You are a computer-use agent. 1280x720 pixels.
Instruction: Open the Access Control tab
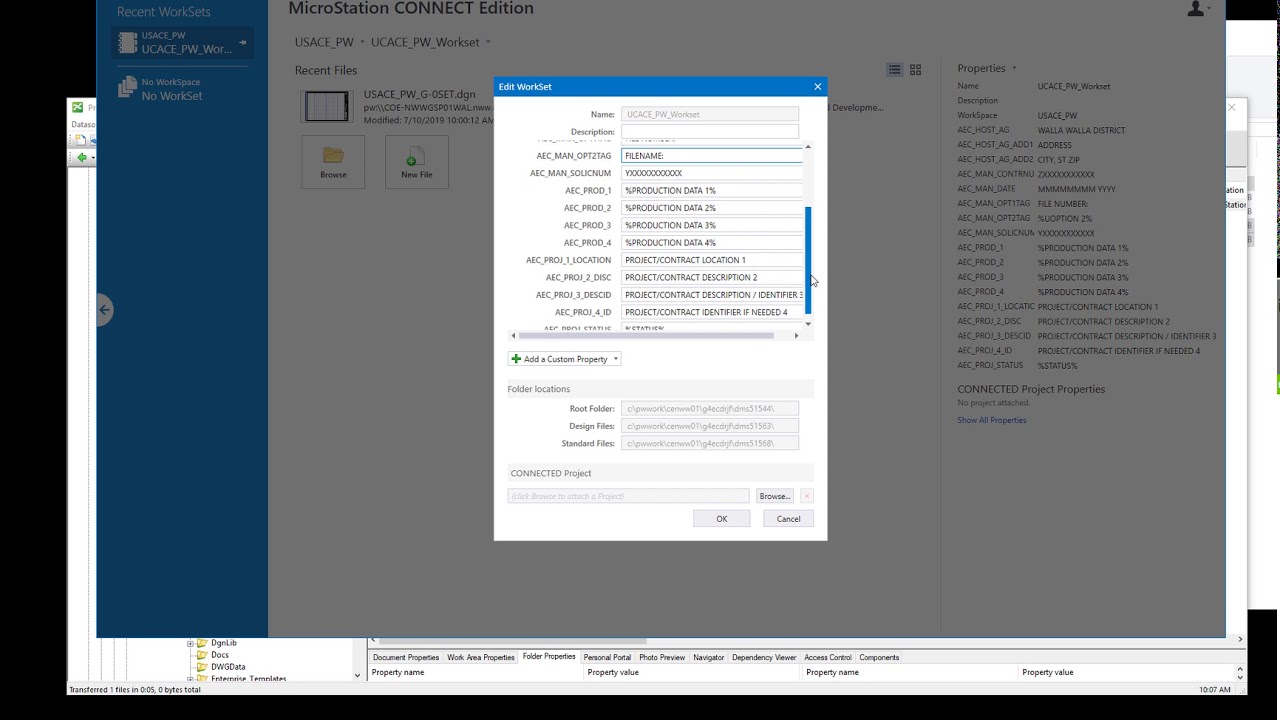pyautogui.click(x=828, y=657)
